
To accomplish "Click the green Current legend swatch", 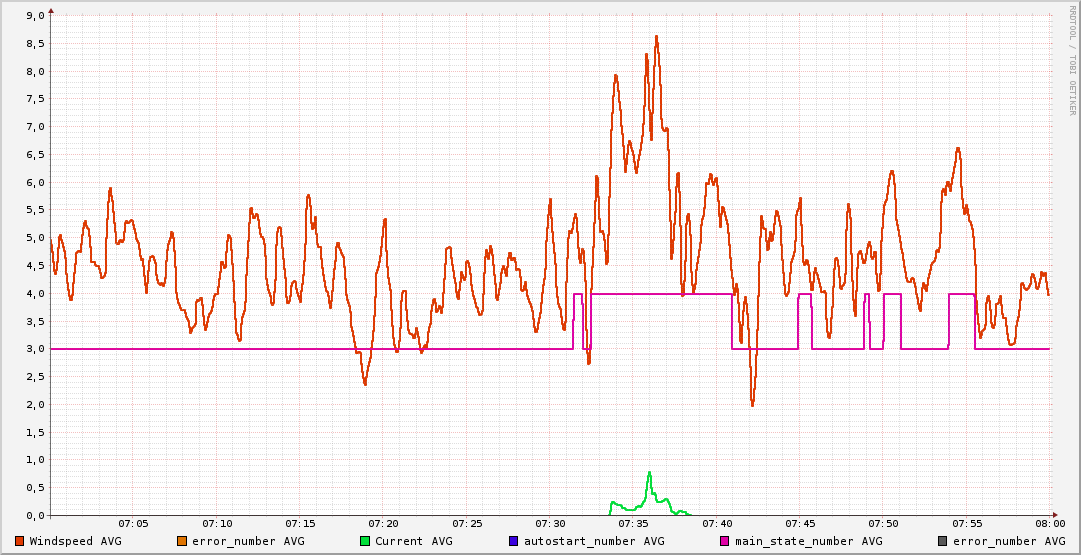I will click(365, 541).
